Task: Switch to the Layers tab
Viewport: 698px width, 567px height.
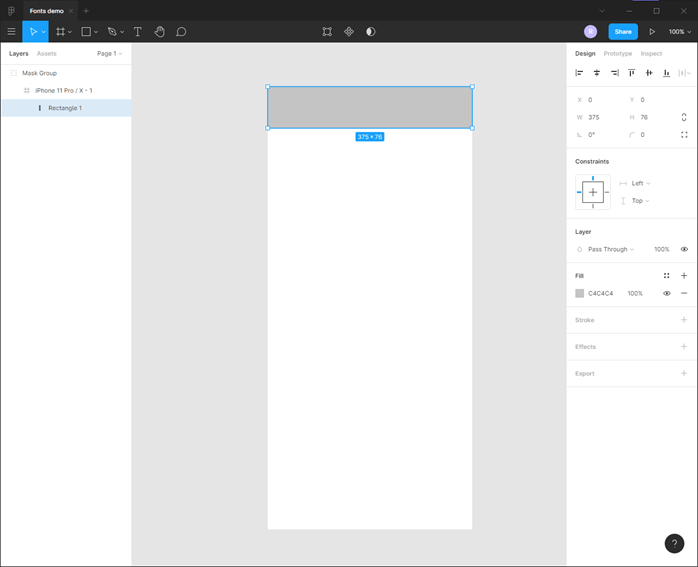Action: click(19, 53)
